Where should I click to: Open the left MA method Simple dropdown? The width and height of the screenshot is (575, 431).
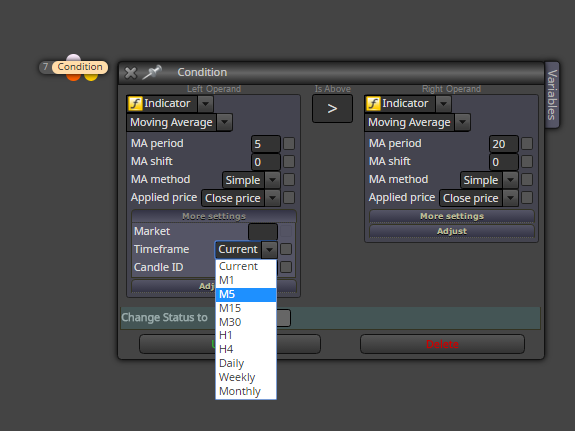272,180
